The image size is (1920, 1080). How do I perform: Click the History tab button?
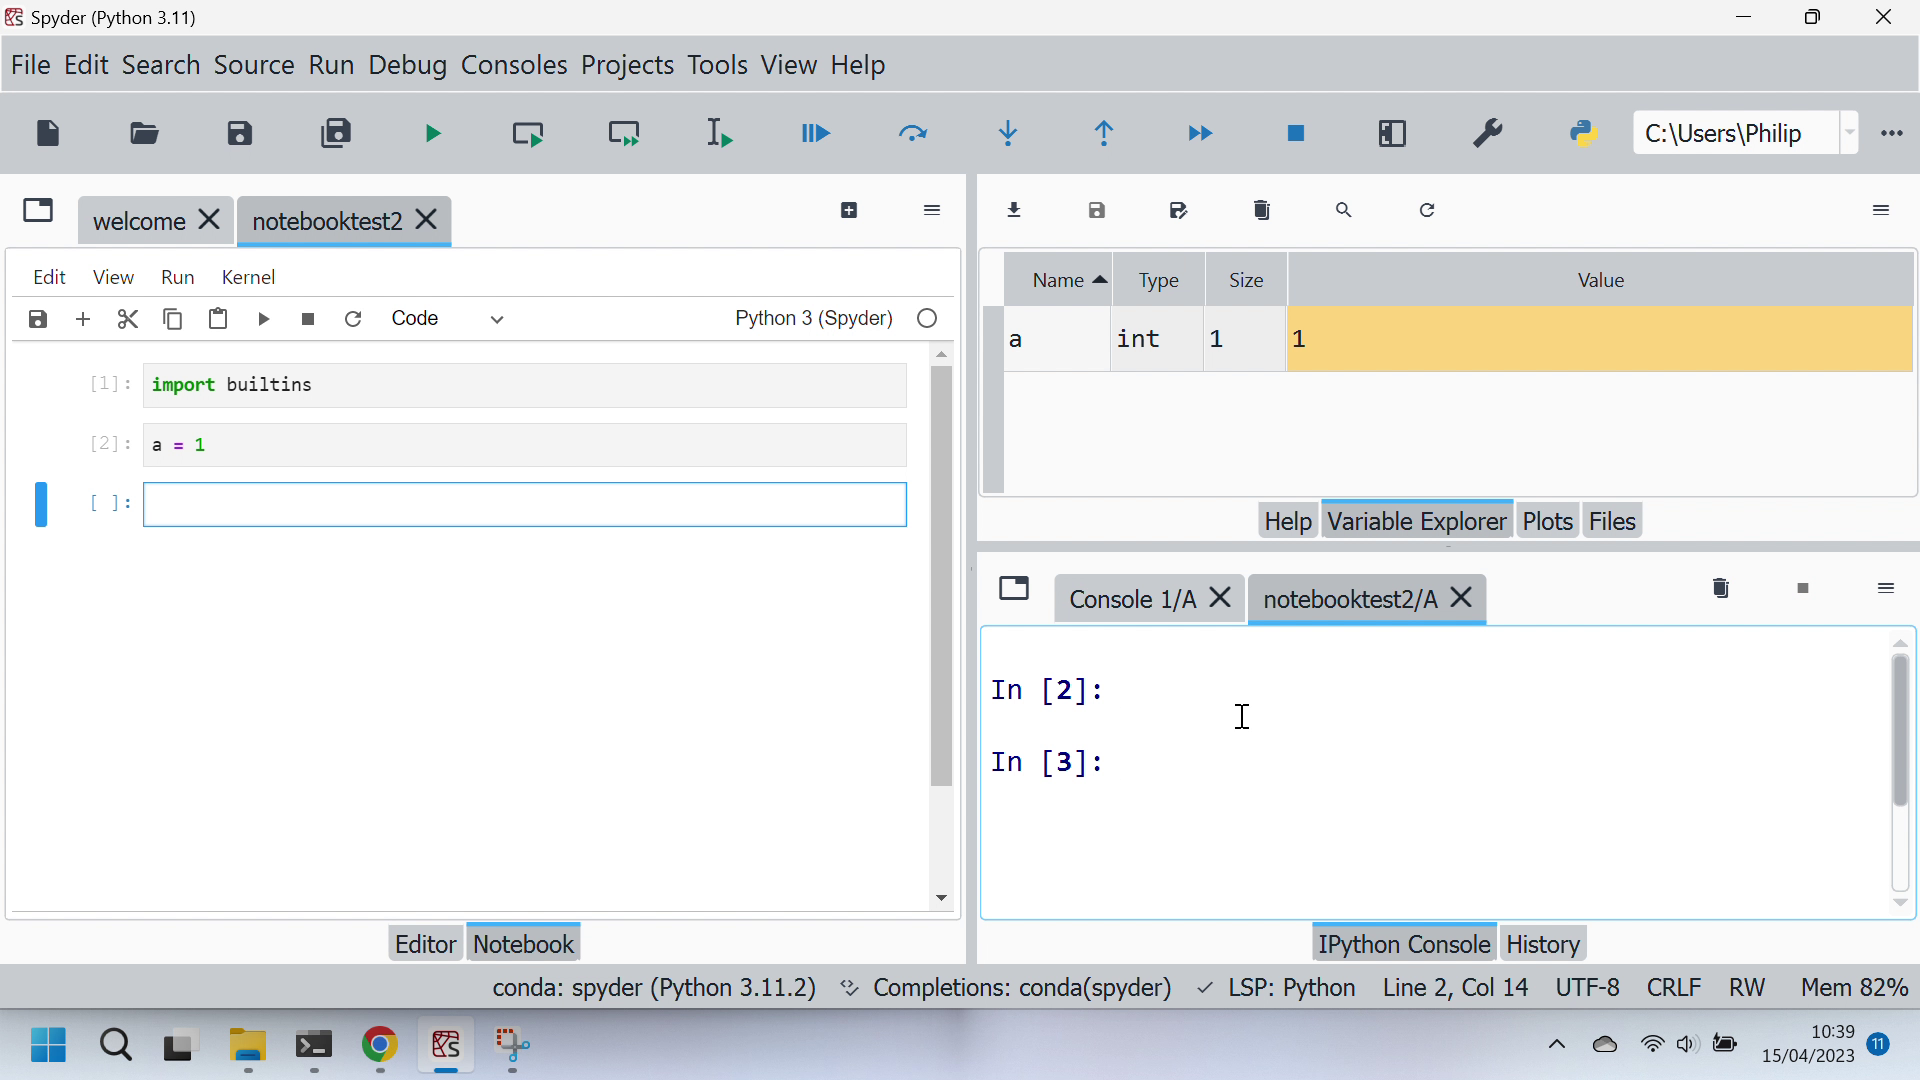click(1542, 944)
